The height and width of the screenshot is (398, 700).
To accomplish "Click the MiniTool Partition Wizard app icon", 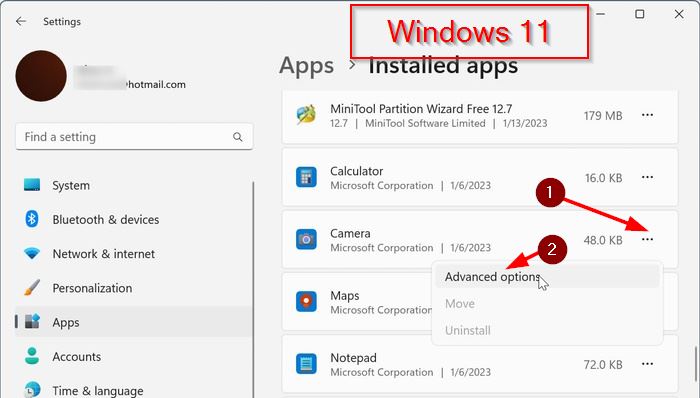I will (306, 115).
